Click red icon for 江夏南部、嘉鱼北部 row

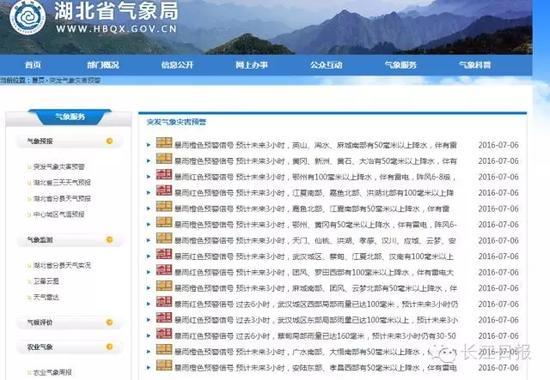pyautogui.click(x=164, y=191)
